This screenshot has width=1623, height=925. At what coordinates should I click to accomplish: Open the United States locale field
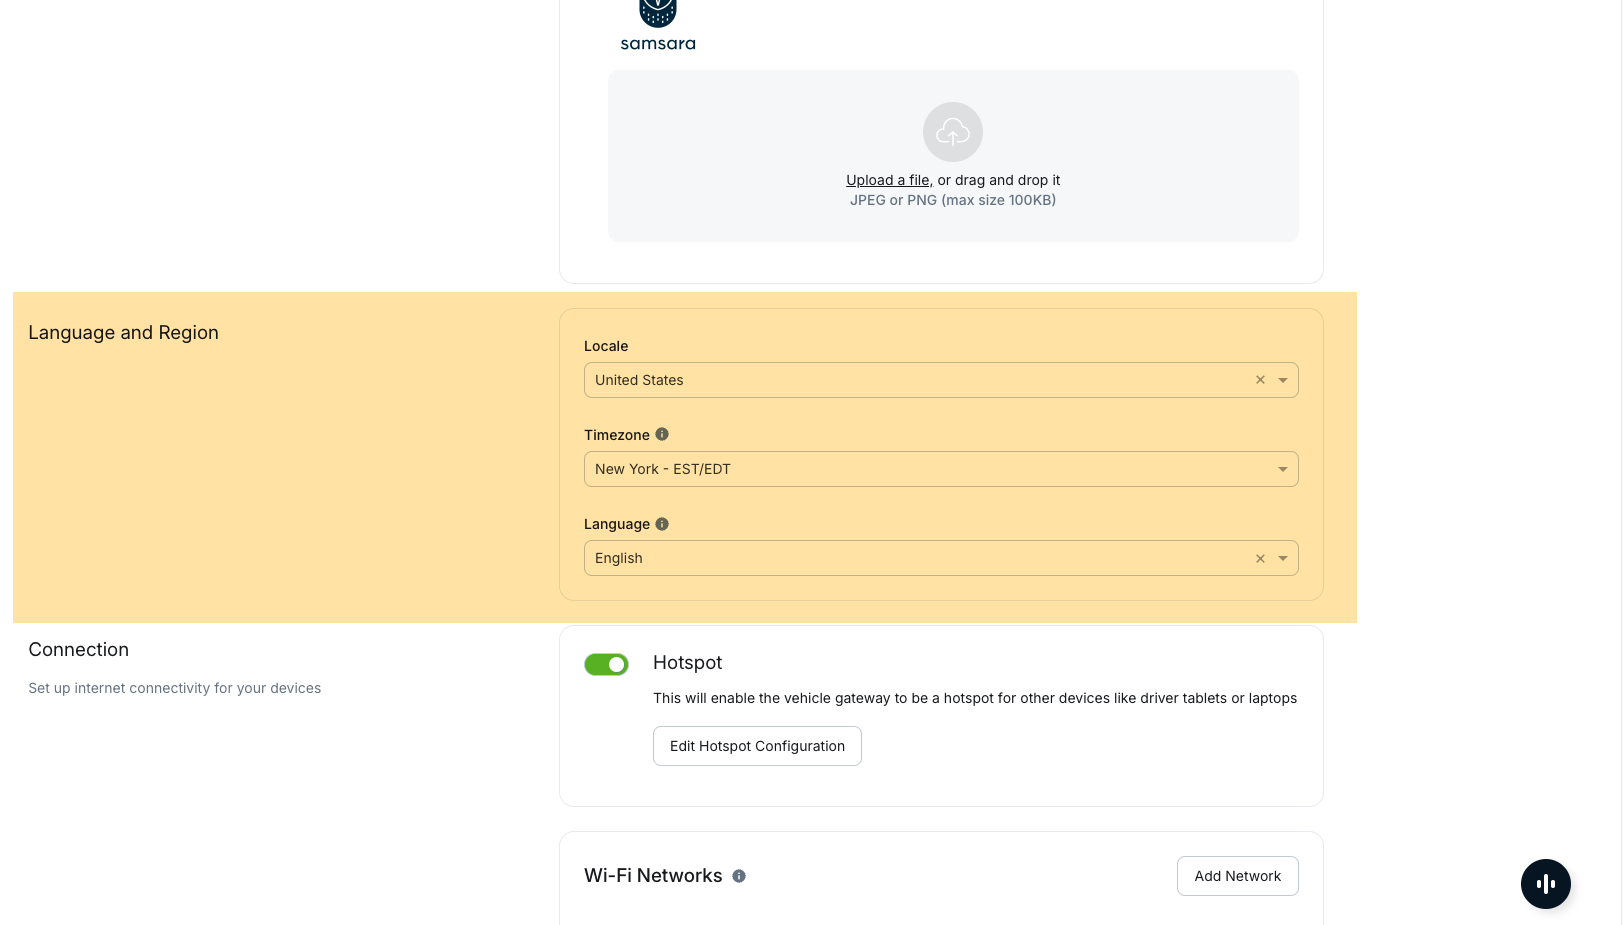coord(900,380)
